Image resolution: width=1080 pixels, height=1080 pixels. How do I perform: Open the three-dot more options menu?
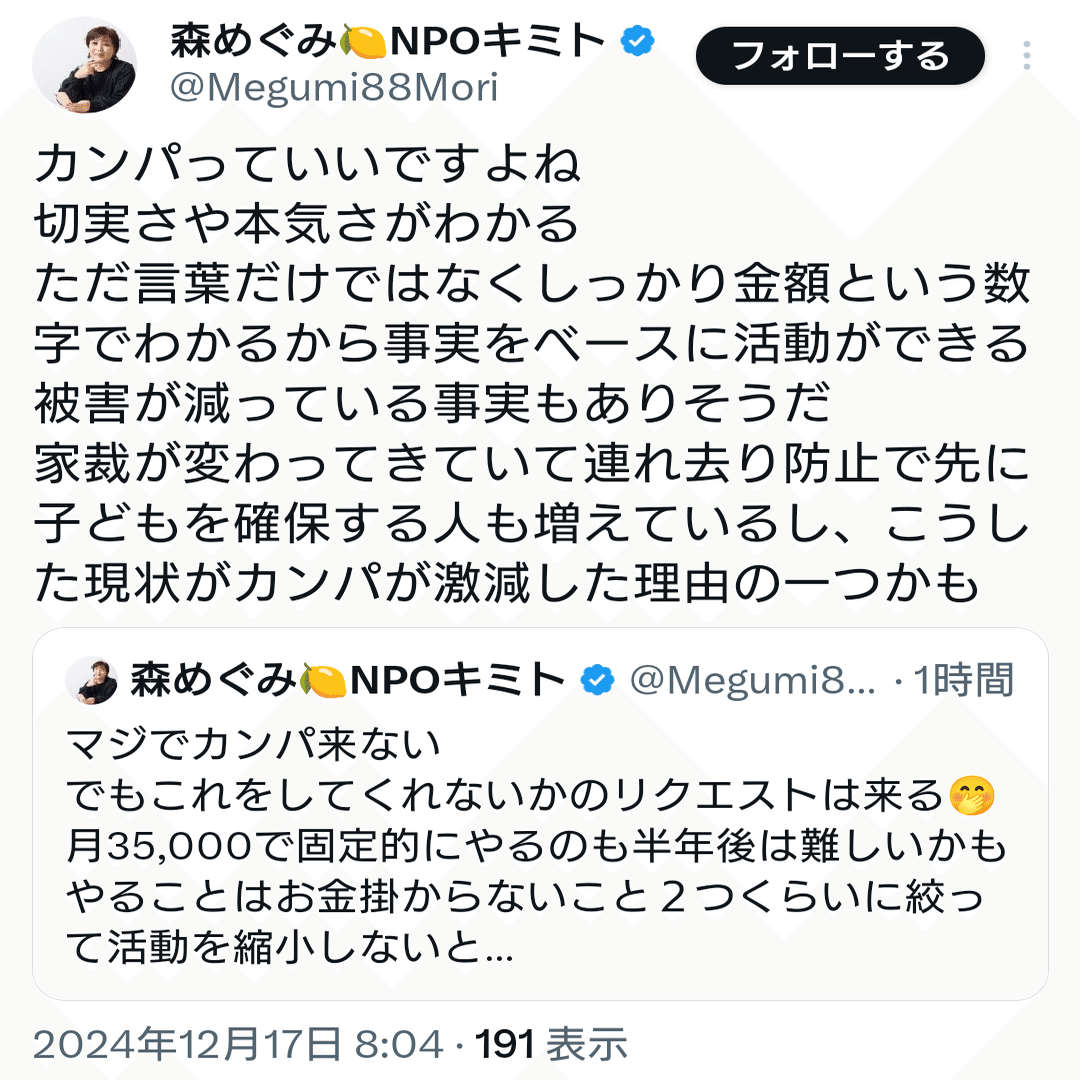coord(1026,55)
